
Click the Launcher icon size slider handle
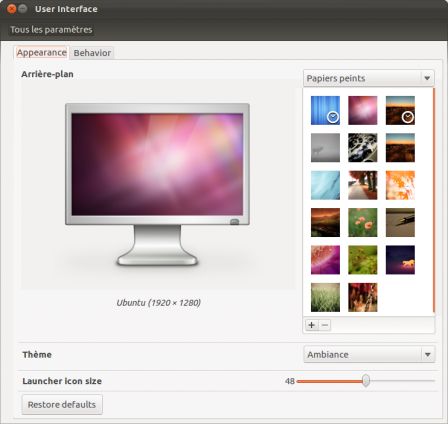366,380
